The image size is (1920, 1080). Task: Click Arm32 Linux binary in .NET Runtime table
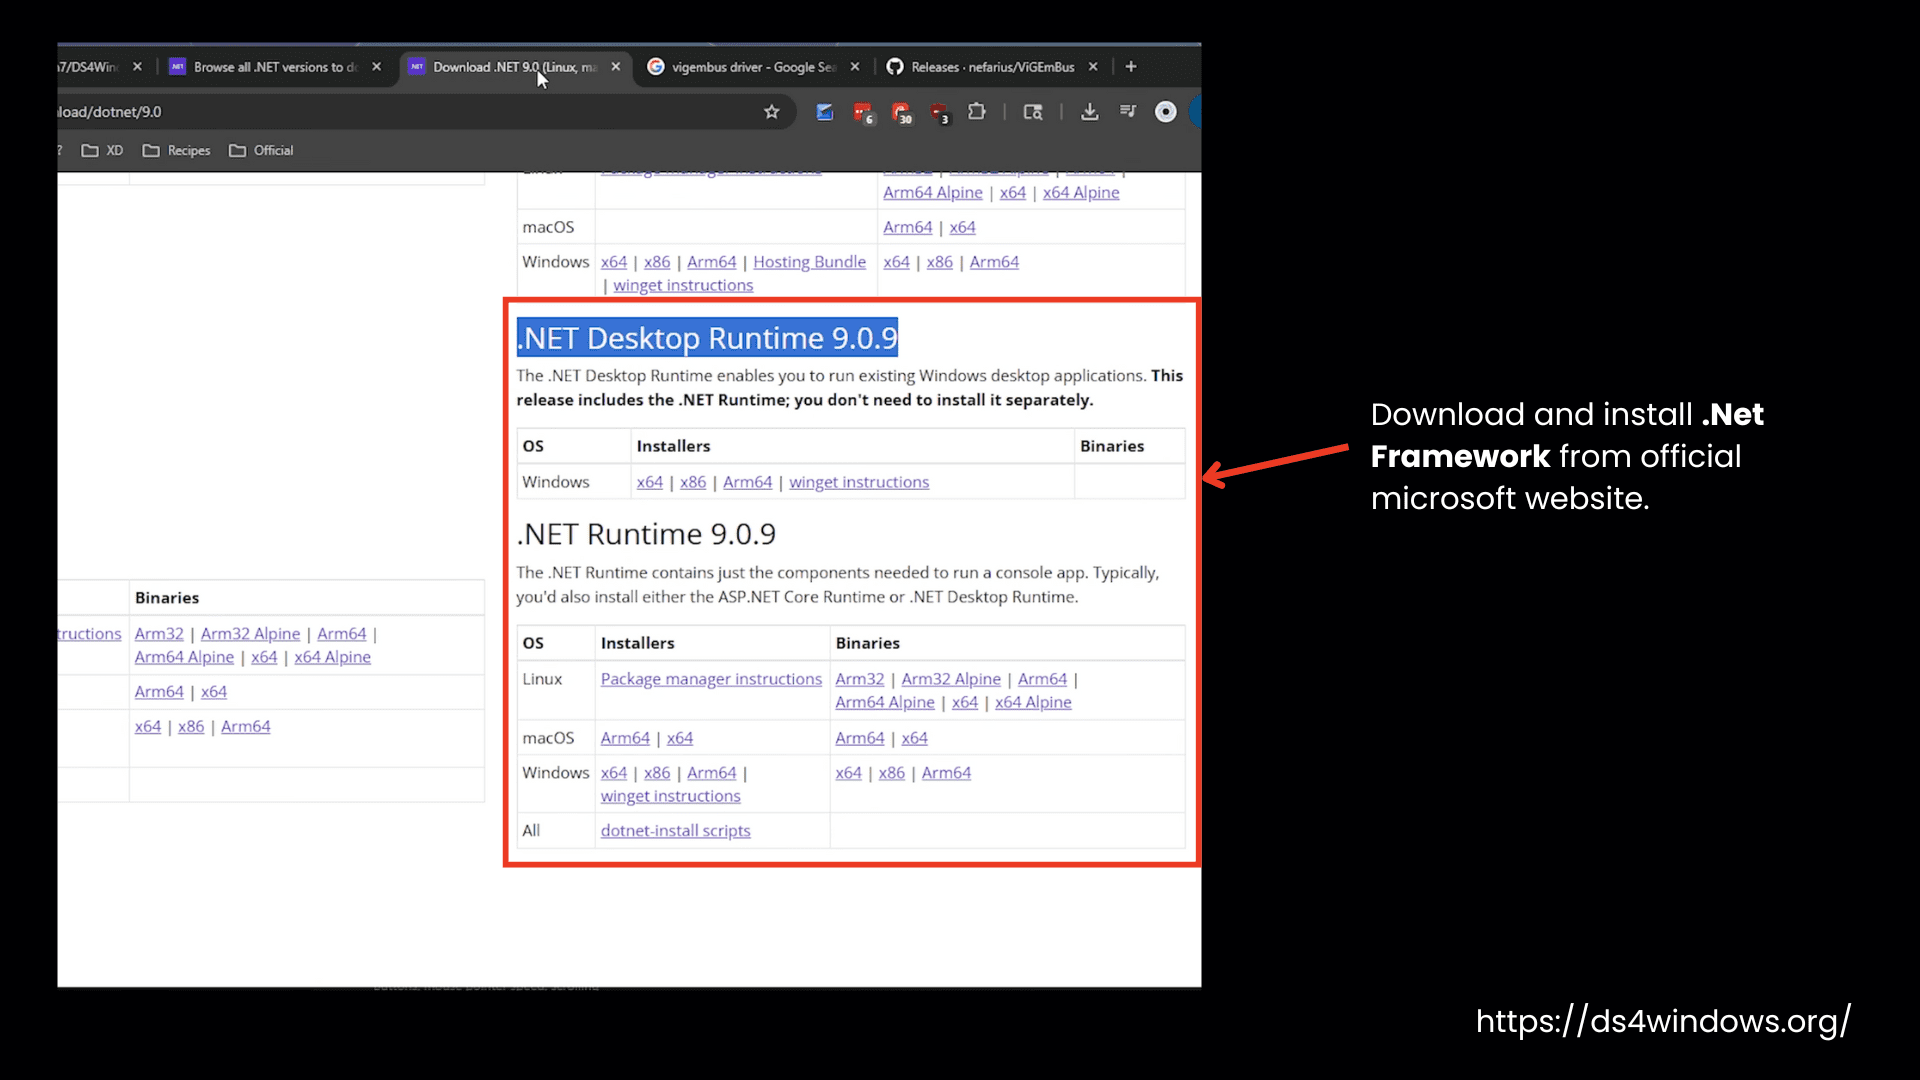tap(860, 679)
